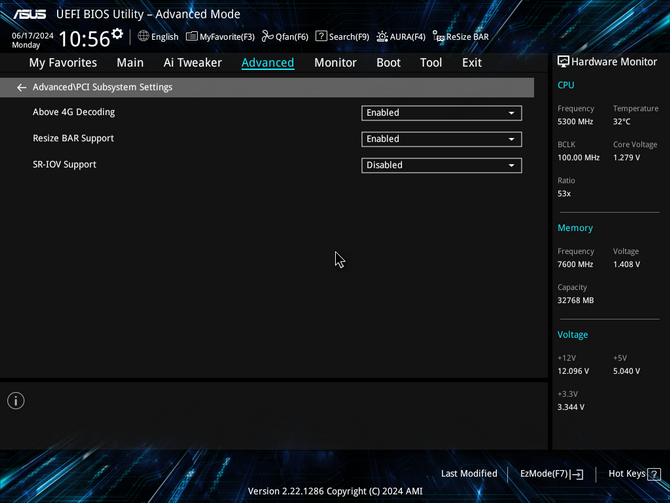Screen dimensions: 670x503
Task: Click the English language label
Action: point(165,37)
